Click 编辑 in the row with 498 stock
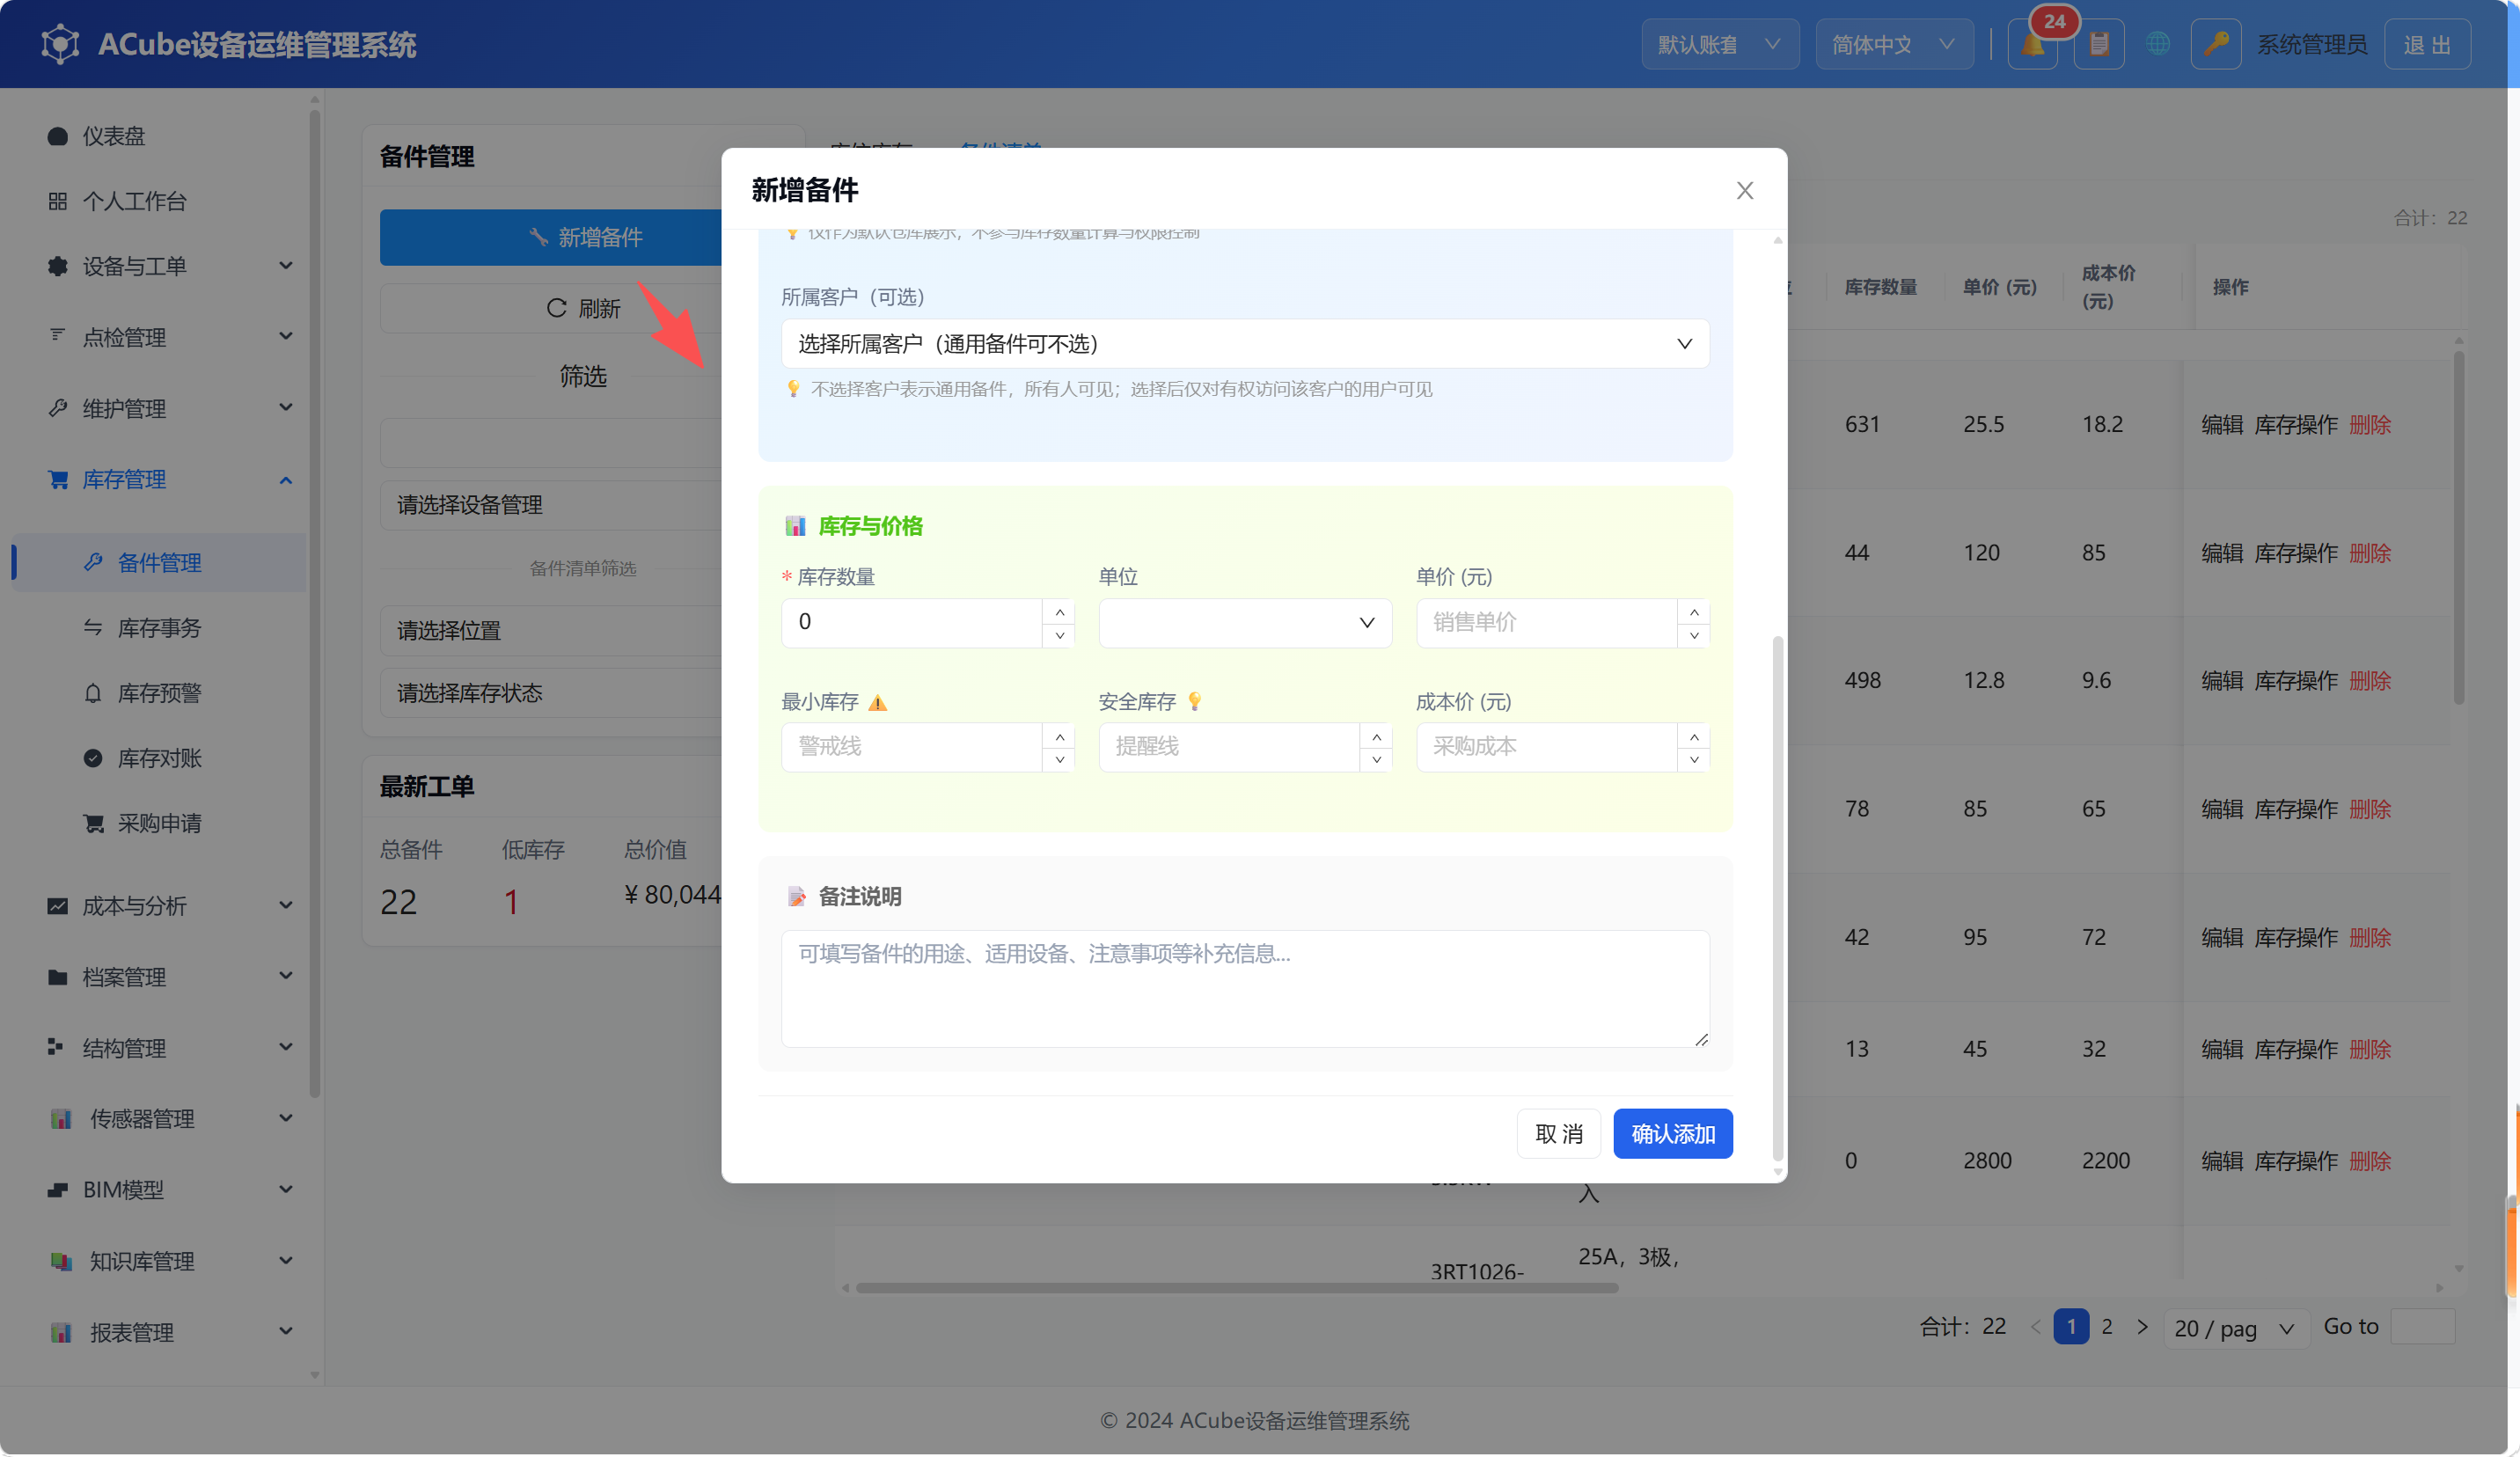2520x1457 pixels. (2221, 680)
